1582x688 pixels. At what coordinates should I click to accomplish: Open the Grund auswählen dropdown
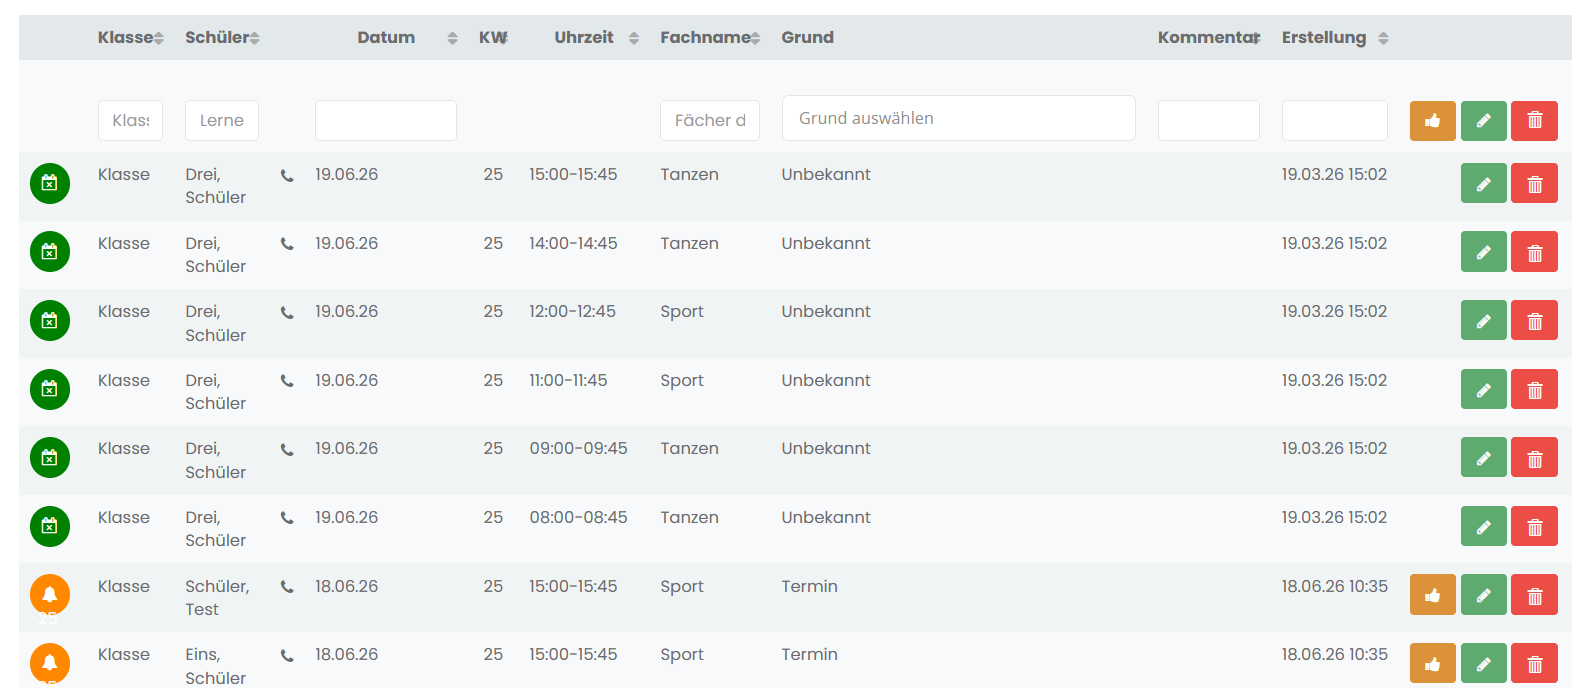pyautogui.click(x=958, y=118)
